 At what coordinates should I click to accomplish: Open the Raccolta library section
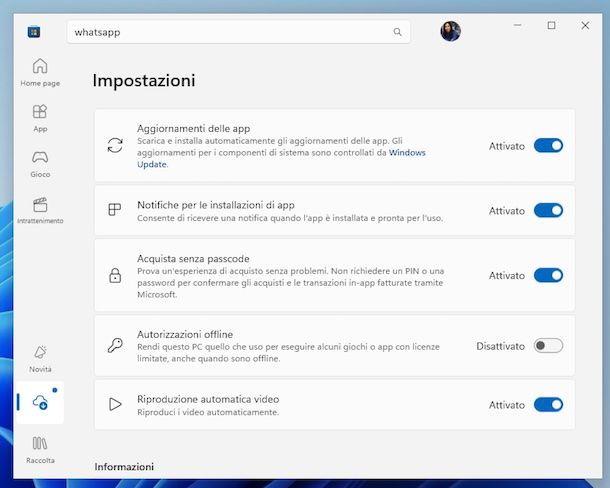point(40,450)
